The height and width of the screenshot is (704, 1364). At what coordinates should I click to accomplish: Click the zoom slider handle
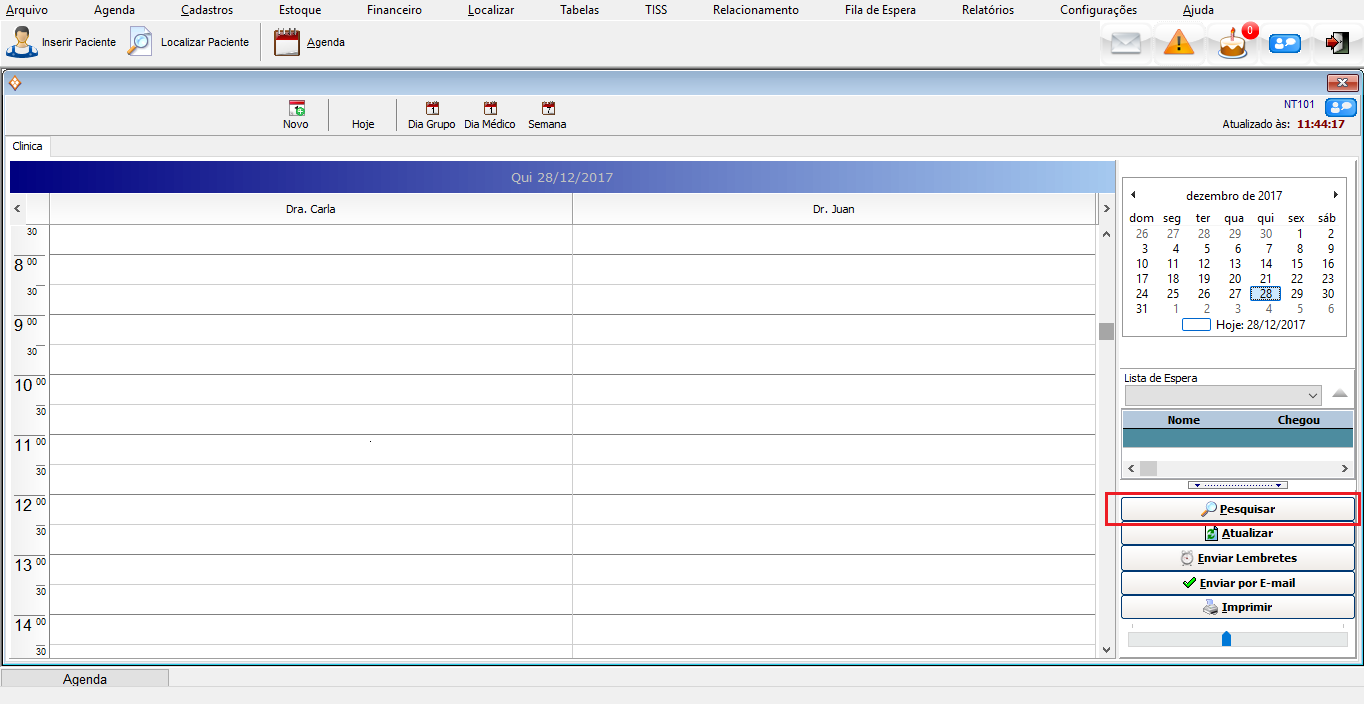[x=1226, y=638]
